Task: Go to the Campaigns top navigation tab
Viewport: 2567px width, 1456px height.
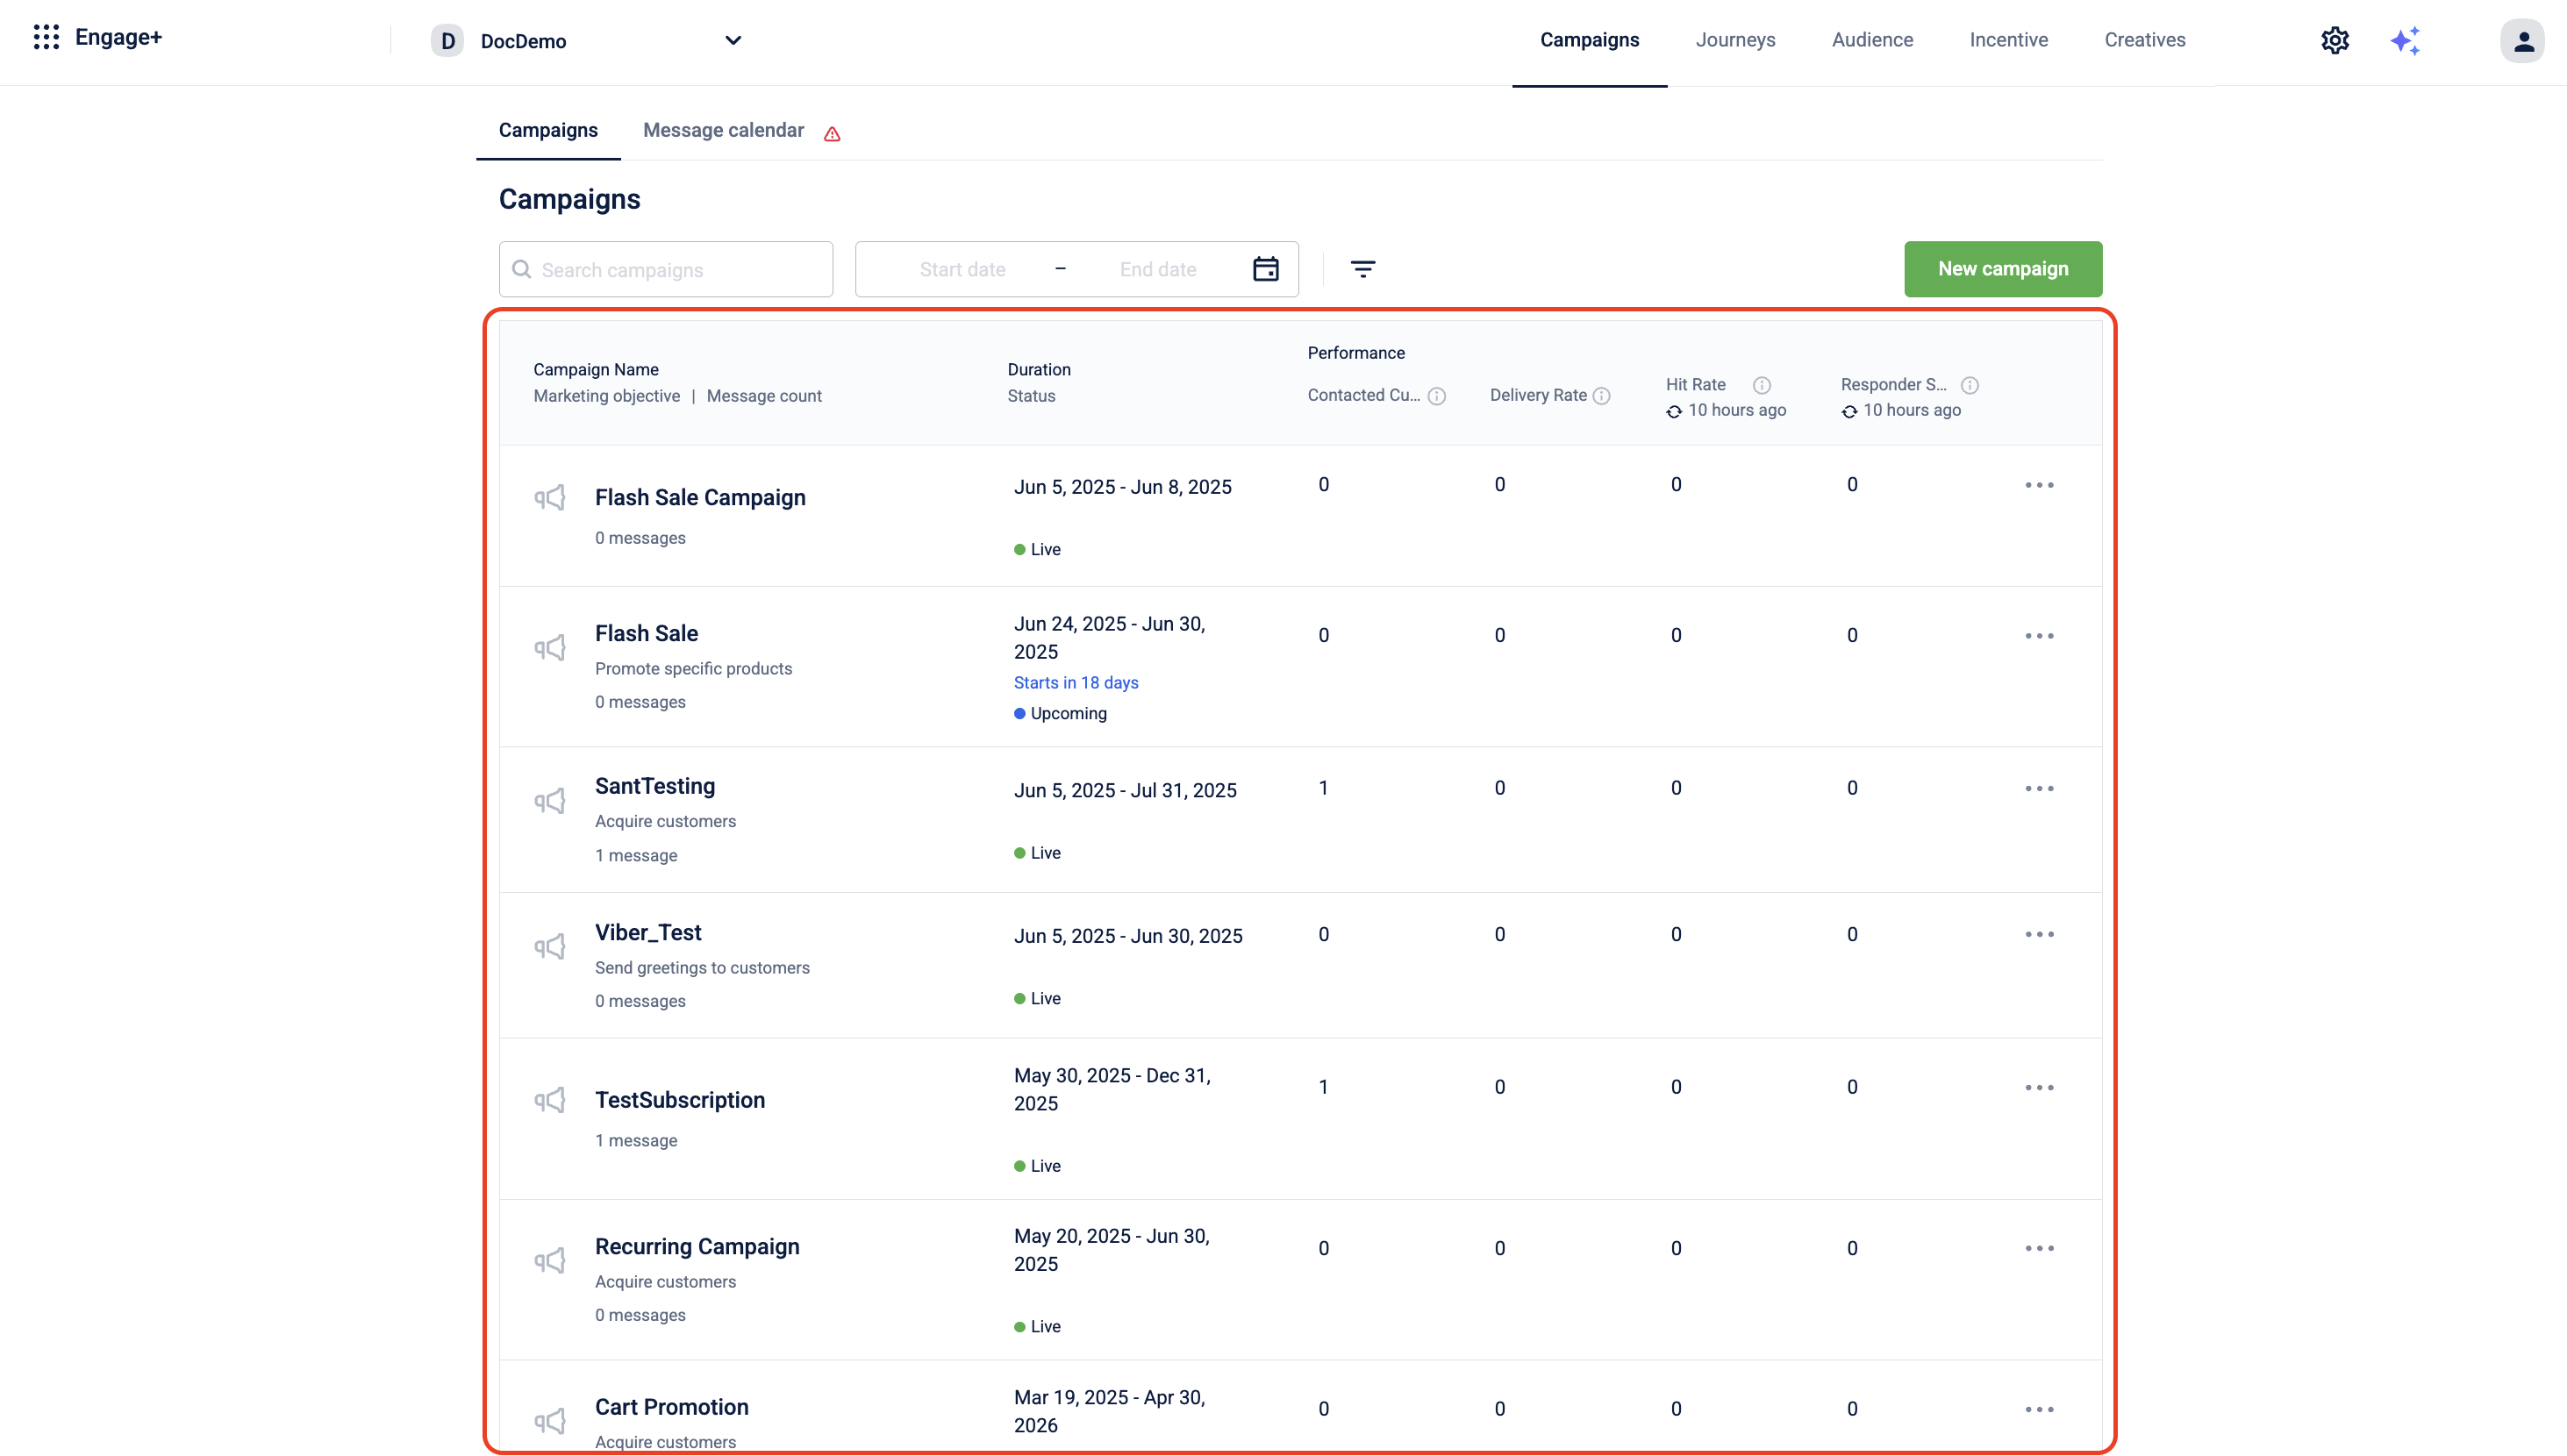Action: tap(1589, 40)
